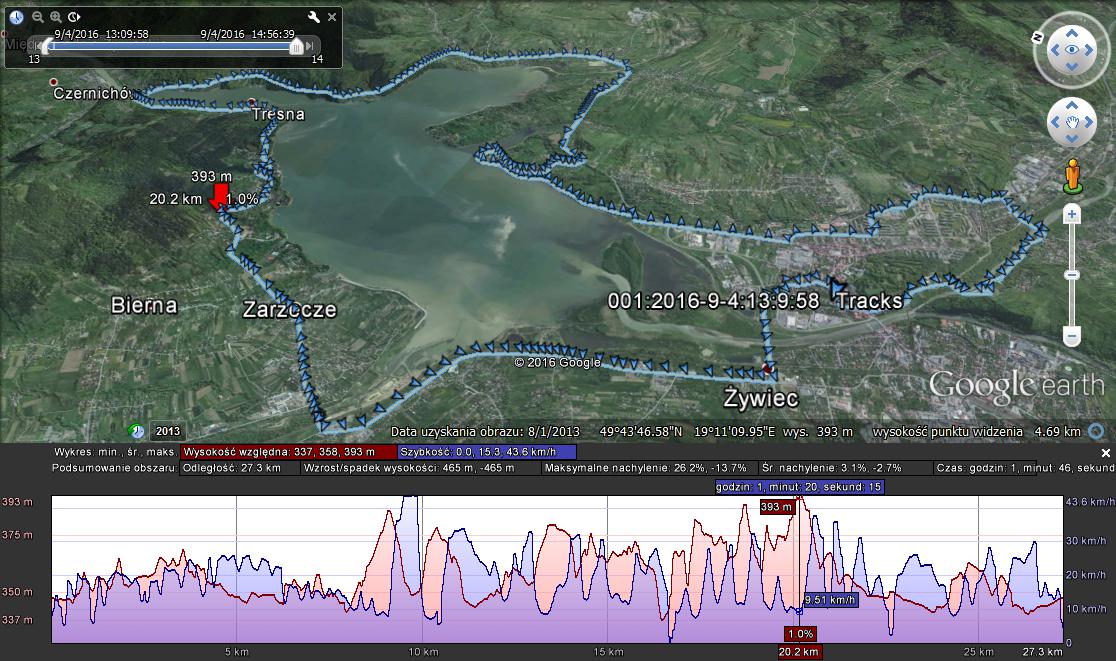Open time slider options wrench
This screenshot has height=661, width=1116.
pyautogui.click(x=313, y=17)
